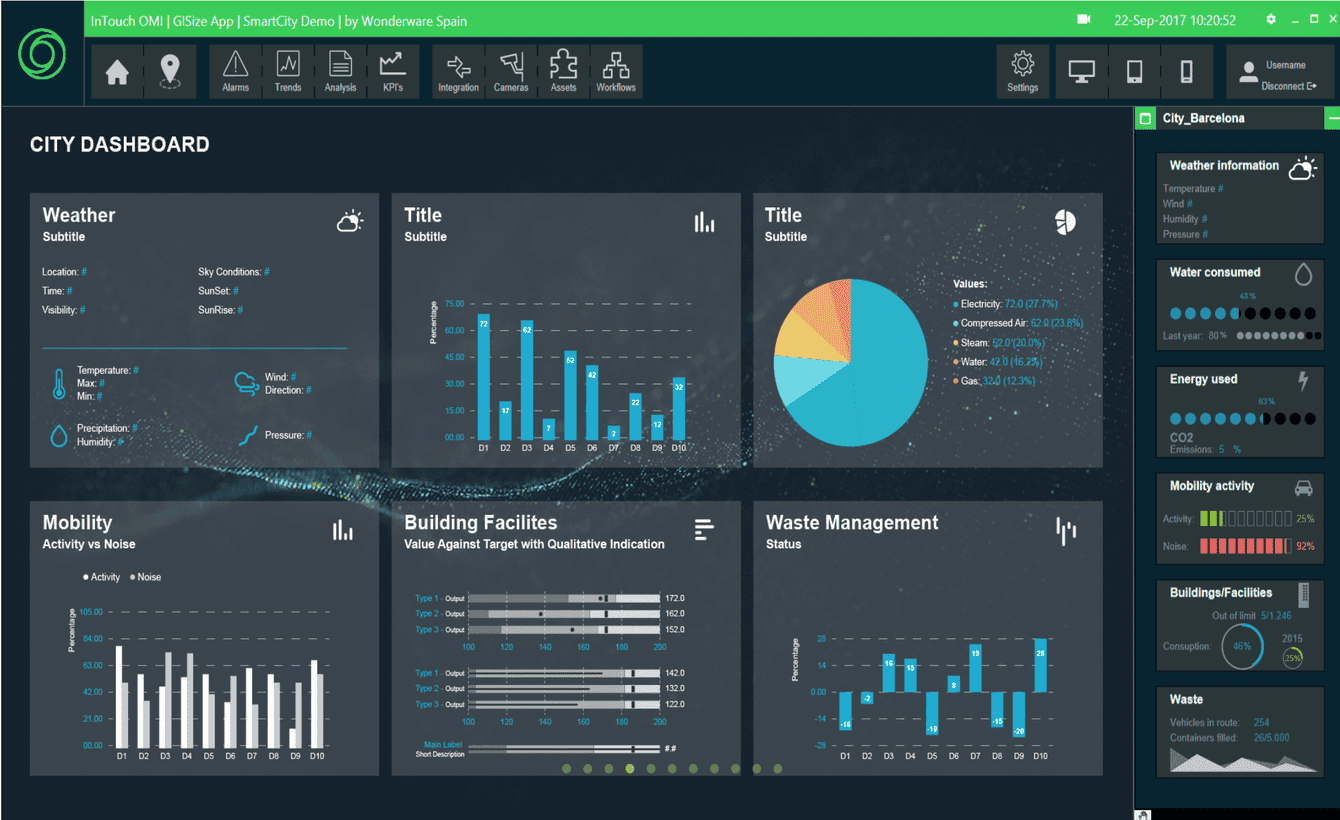Open the KPI's section
Screen dimensions: 1340x820
point(392,72)
